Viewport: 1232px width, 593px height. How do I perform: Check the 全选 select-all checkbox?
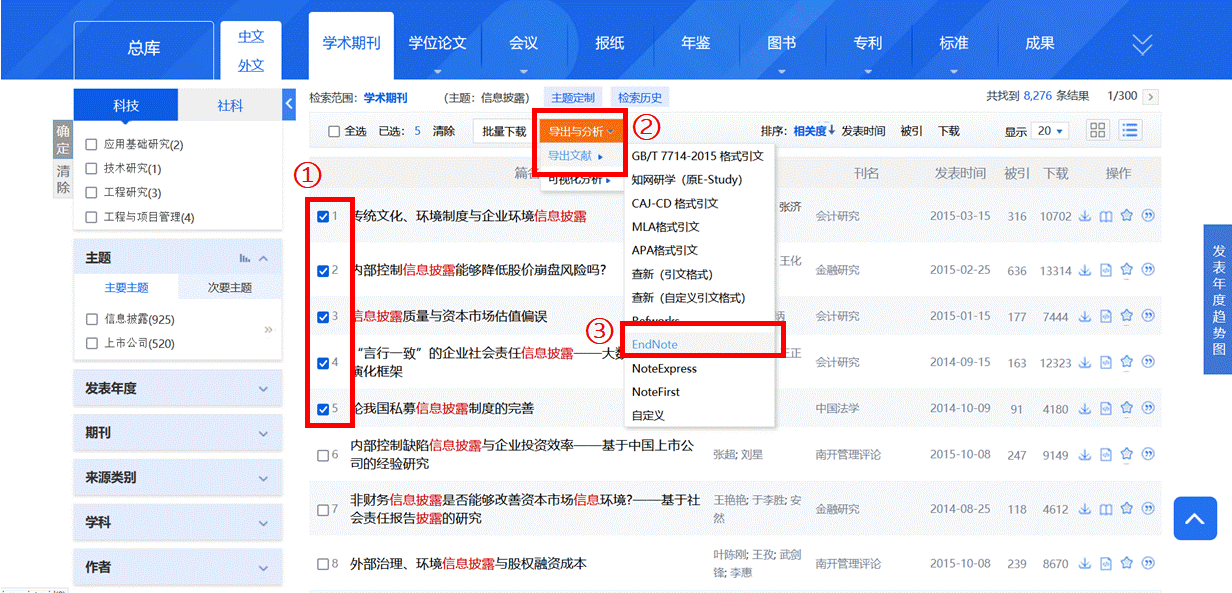(x=335, y=131)
